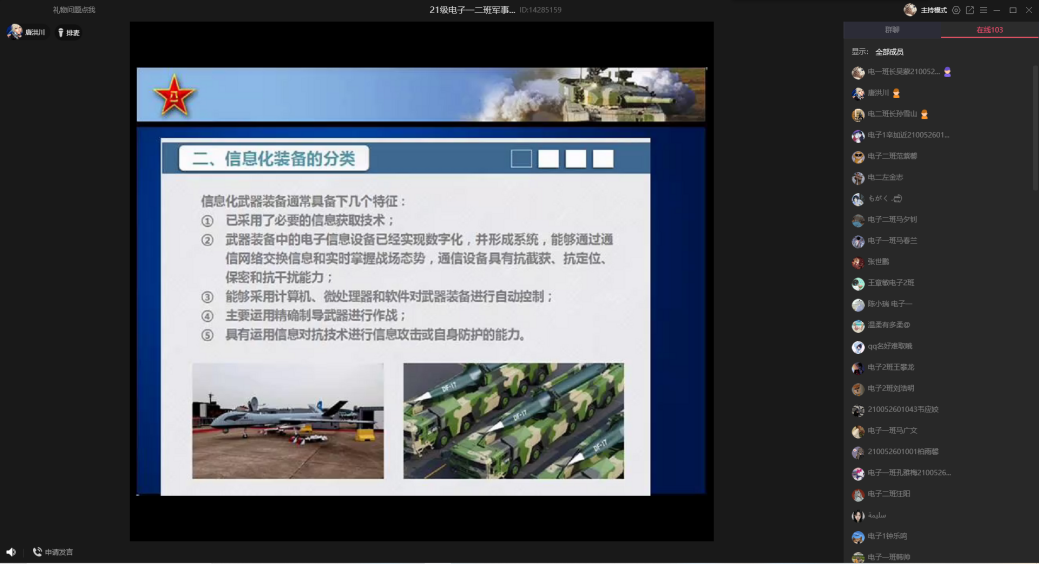Click the 排麦 queue button
This screenshot has width=1039, height=564.
click(72, 33)
